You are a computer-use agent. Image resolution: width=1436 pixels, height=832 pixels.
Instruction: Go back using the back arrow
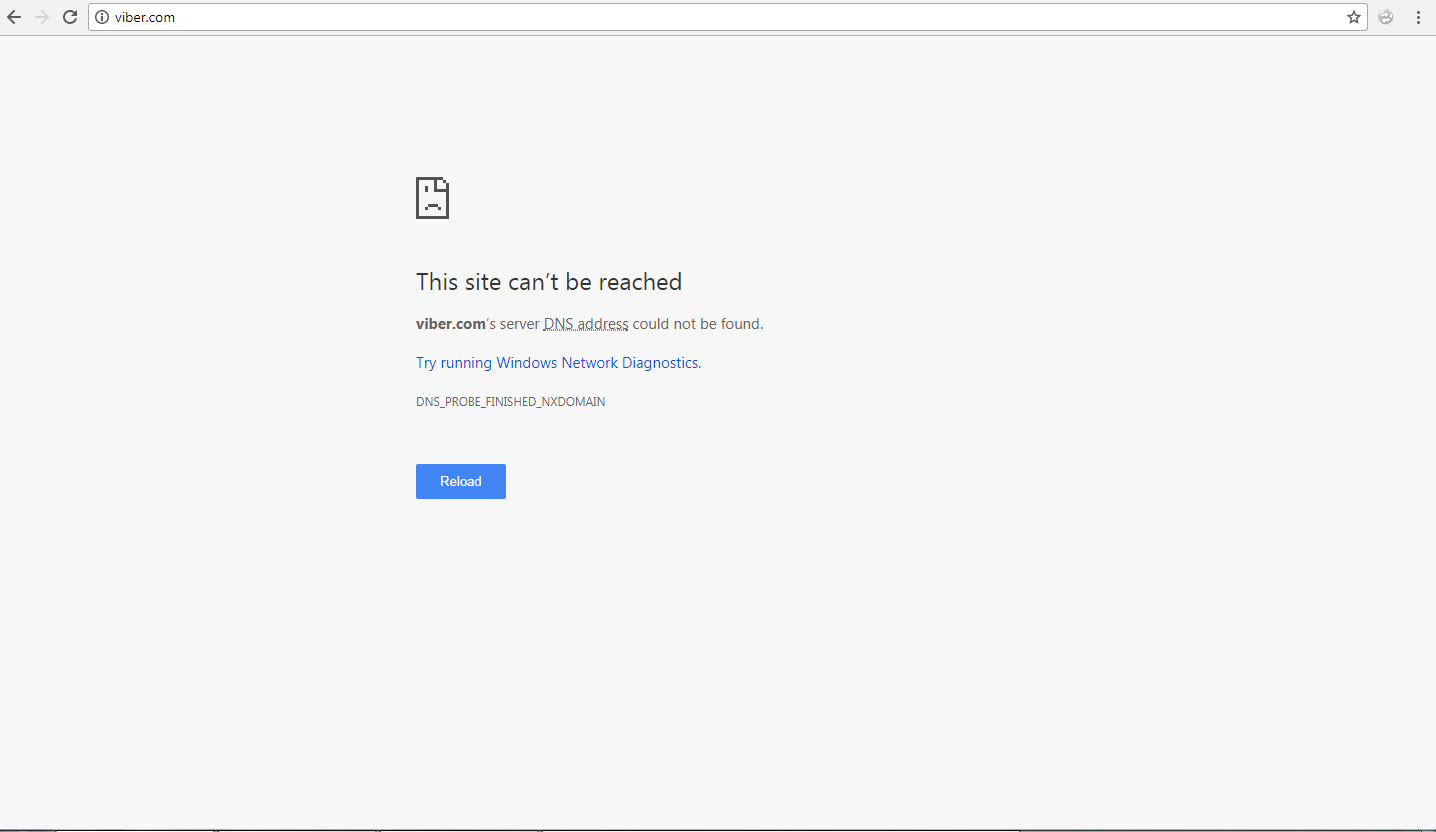pyautogui.click(x=14, y=17)
